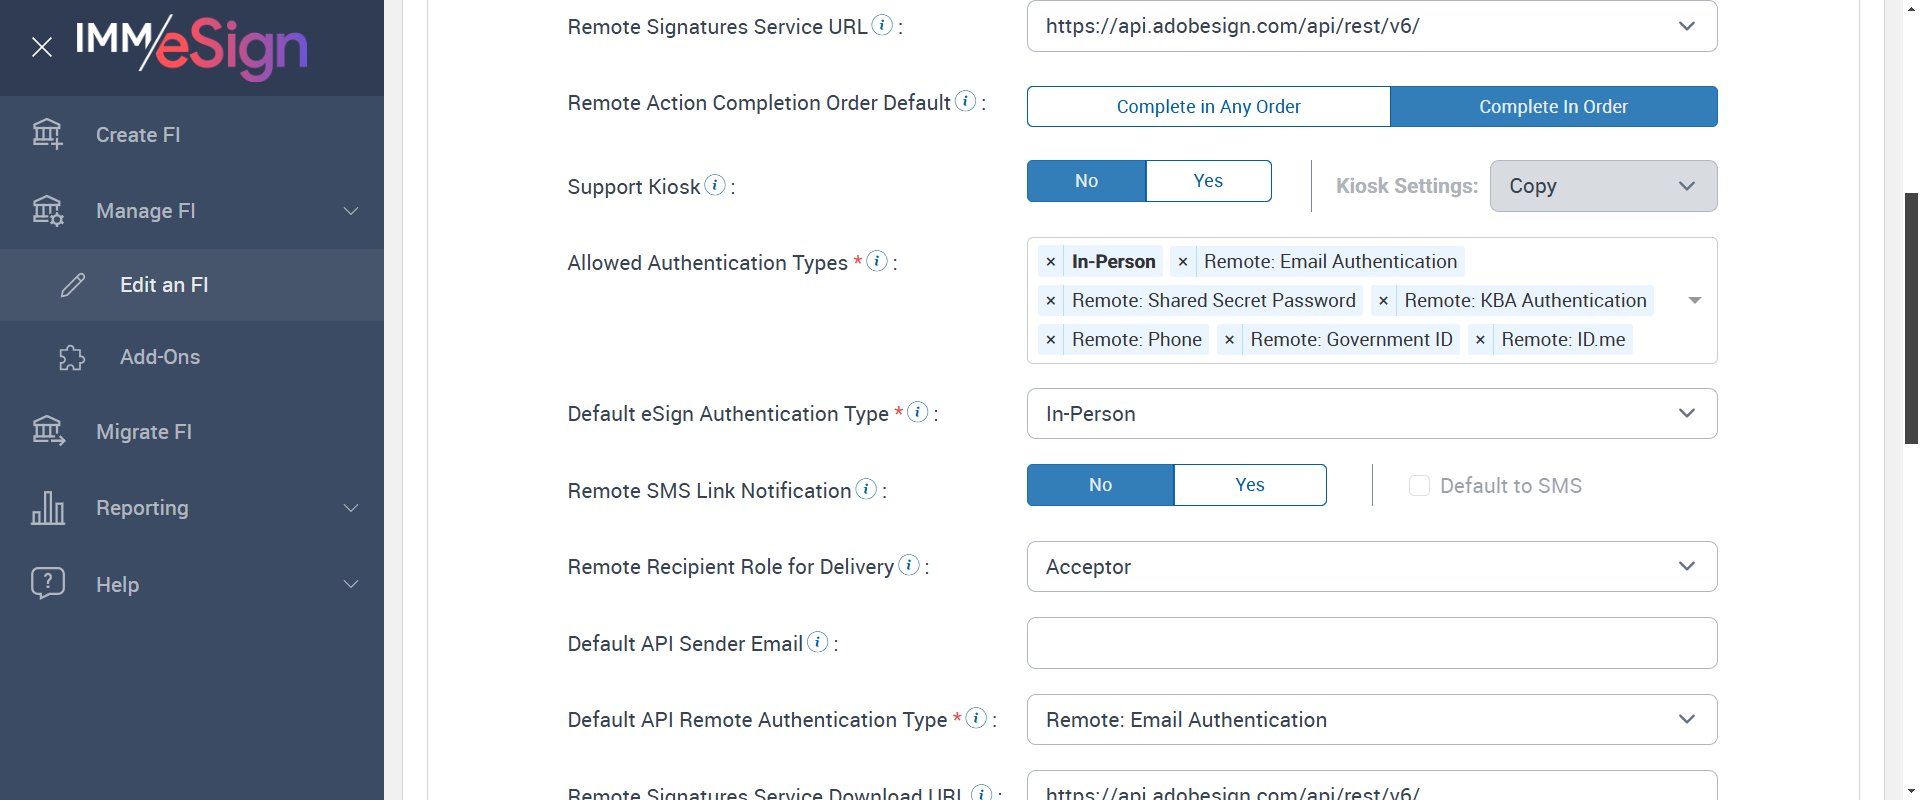Click info icon beside Support Kiosk
1920x800 pixels.
[x=715, y=185]
